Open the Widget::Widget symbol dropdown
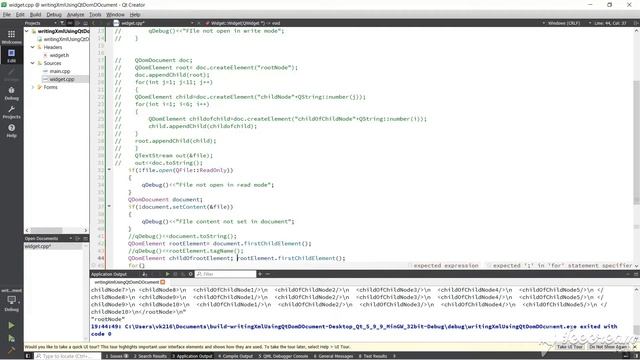This screenshot has height=360, width=640. coord(245,23)
